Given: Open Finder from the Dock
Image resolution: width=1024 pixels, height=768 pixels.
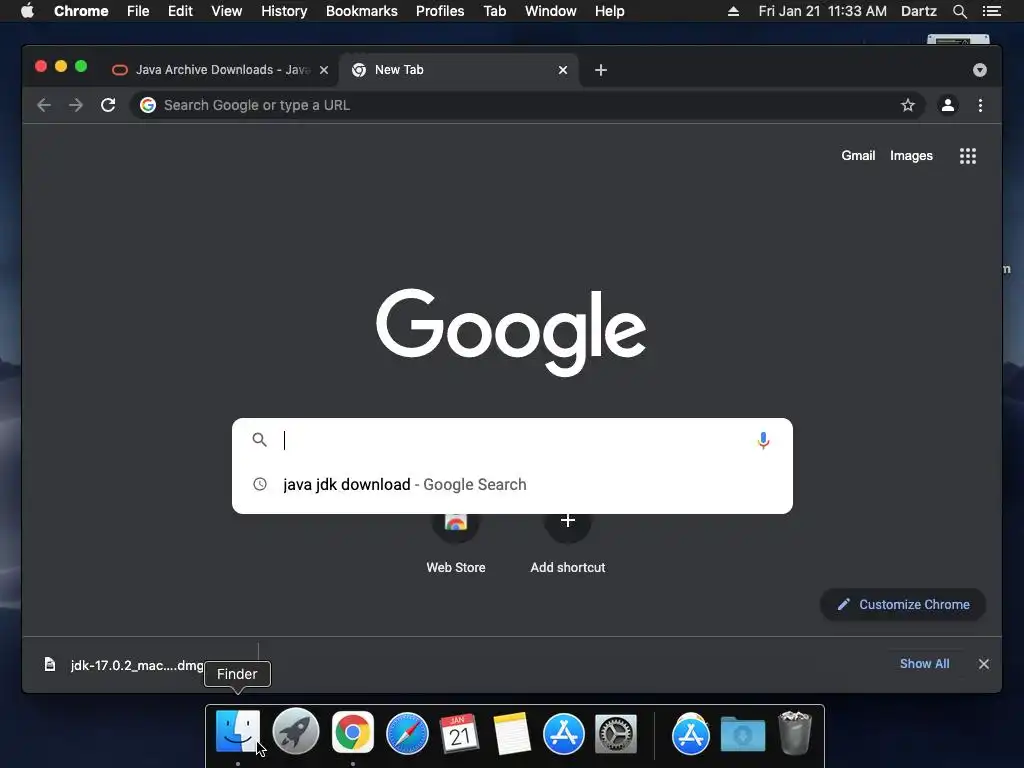Looking at the screenshot, I should (x=238, y=731).
